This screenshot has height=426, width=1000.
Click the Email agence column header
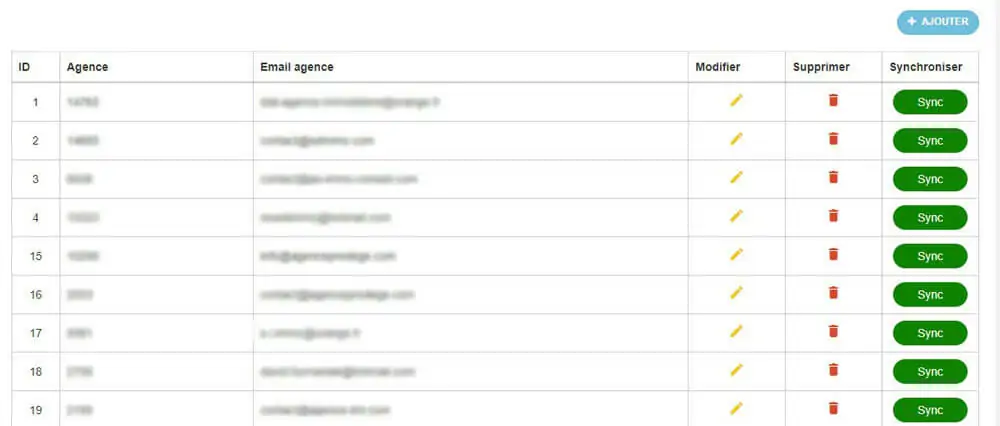click(297, 67)
